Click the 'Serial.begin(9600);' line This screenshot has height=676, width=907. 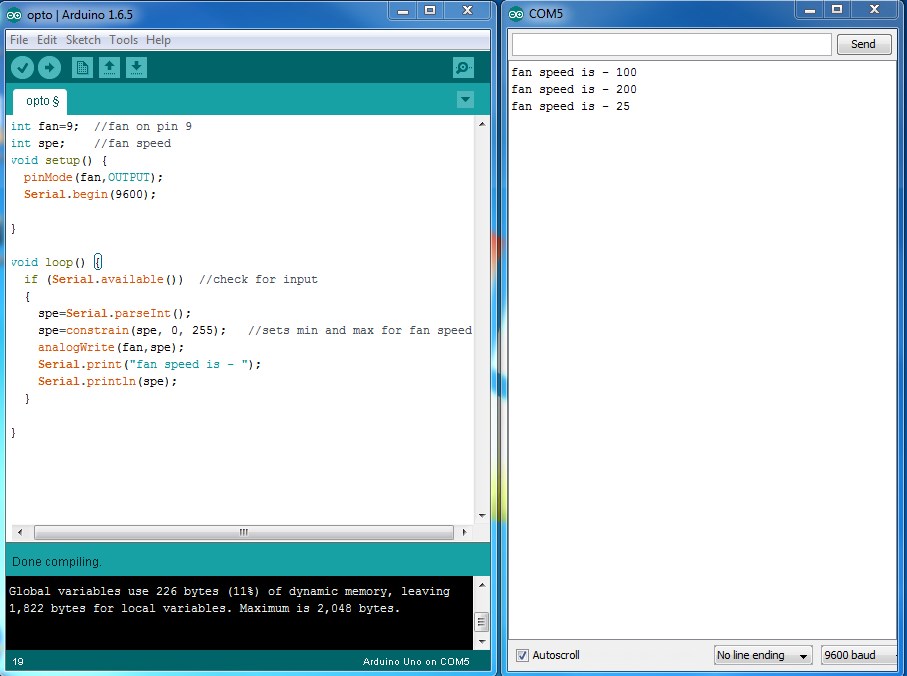pyautogui.click(x=90, y=194)
